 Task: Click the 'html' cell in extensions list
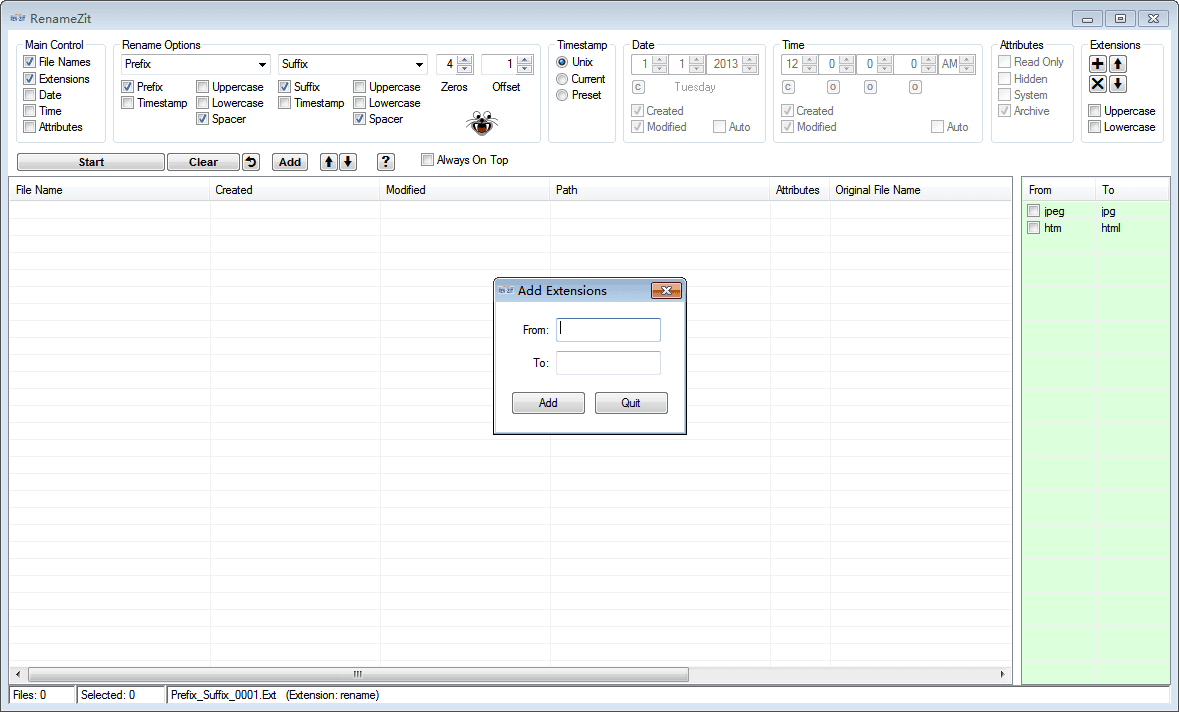coord(1111,228)
